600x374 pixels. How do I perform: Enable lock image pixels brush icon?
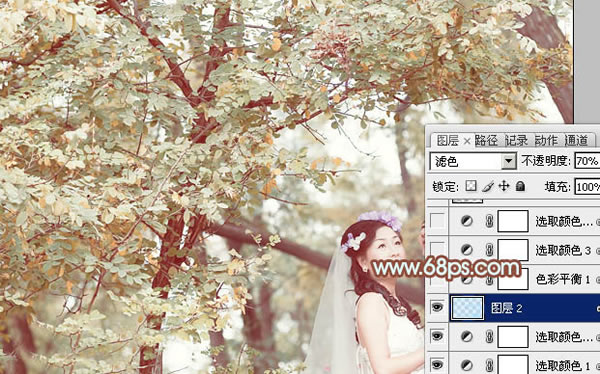488,186
